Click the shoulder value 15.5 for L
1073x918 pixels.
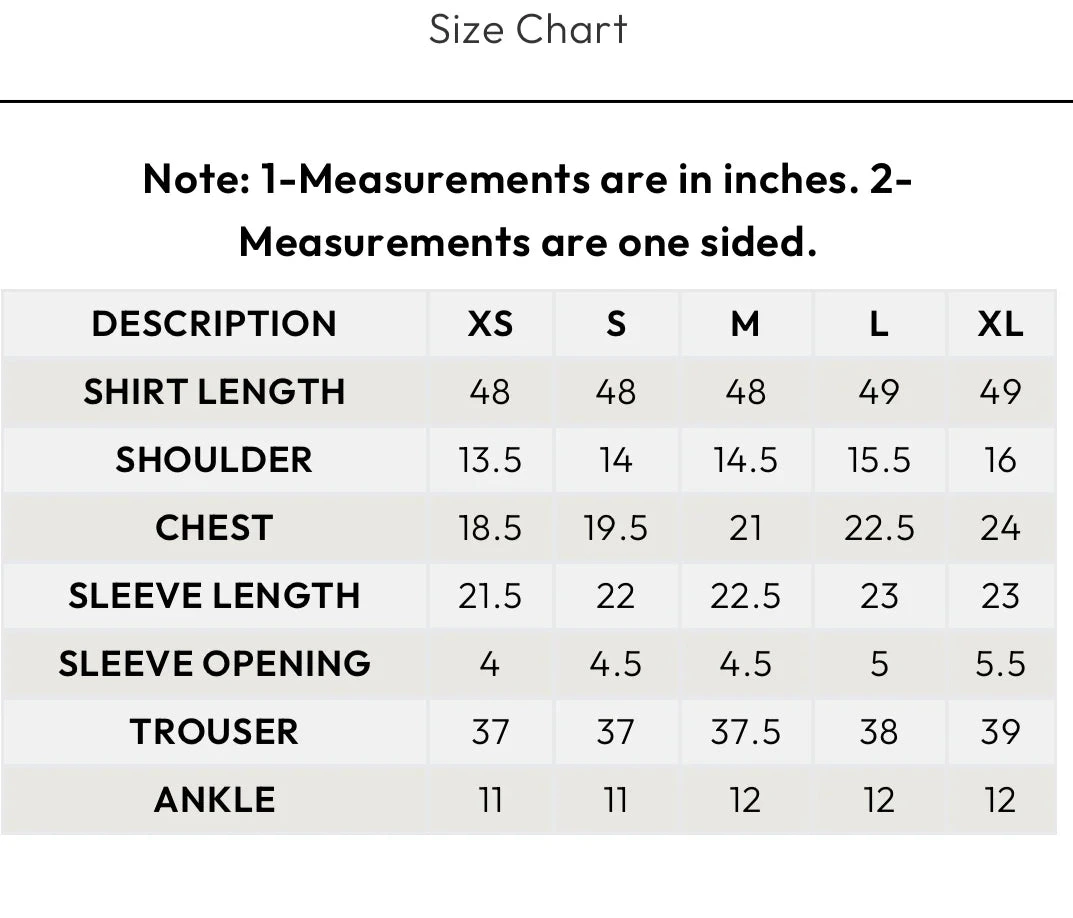(x=879, y=460)
